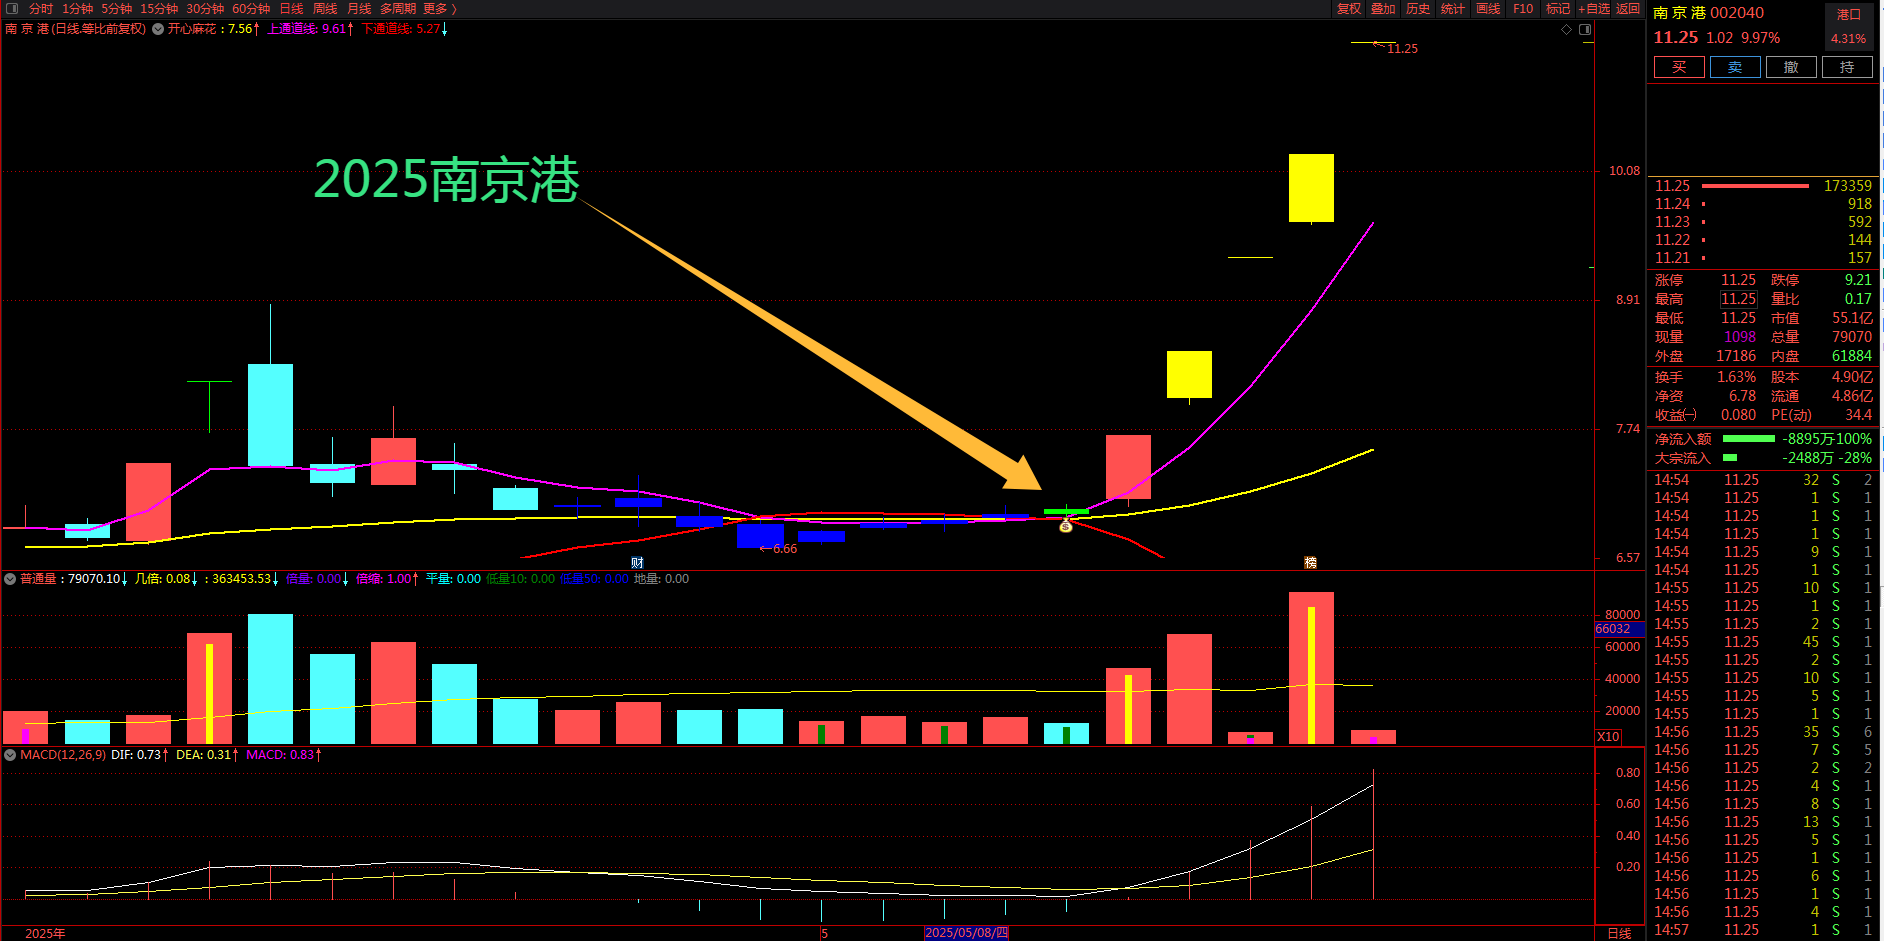The height and width of the screenshot is (941, 1884).
Task: Switch to 1分钟 period
Action: [77, 8]
